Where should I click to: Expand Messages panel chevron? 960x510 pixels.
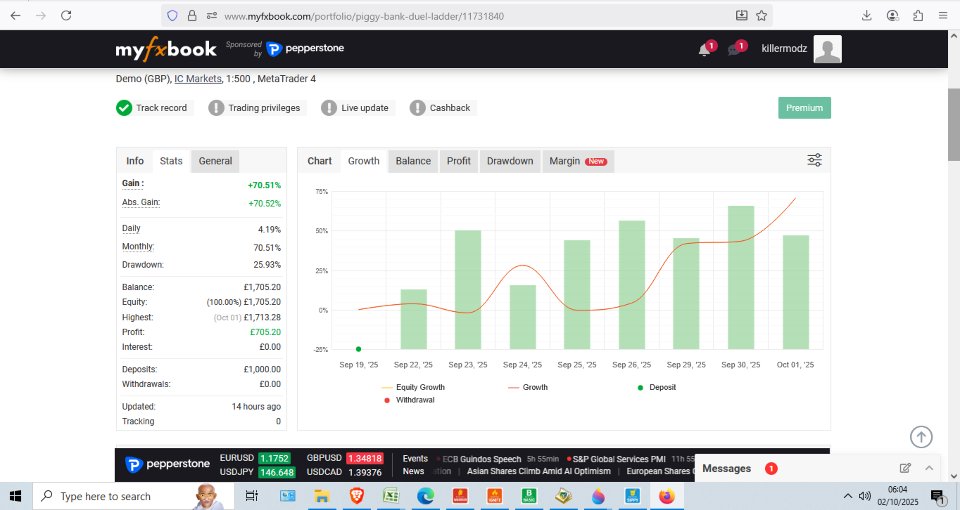coord(929,468)
